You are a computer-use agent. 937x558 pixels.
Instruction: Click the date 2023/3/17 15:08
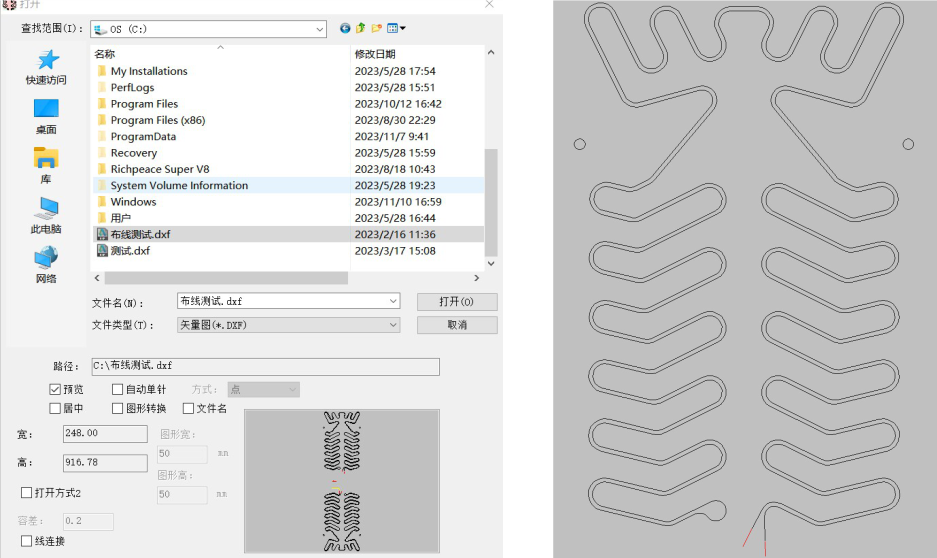[395, 251]
